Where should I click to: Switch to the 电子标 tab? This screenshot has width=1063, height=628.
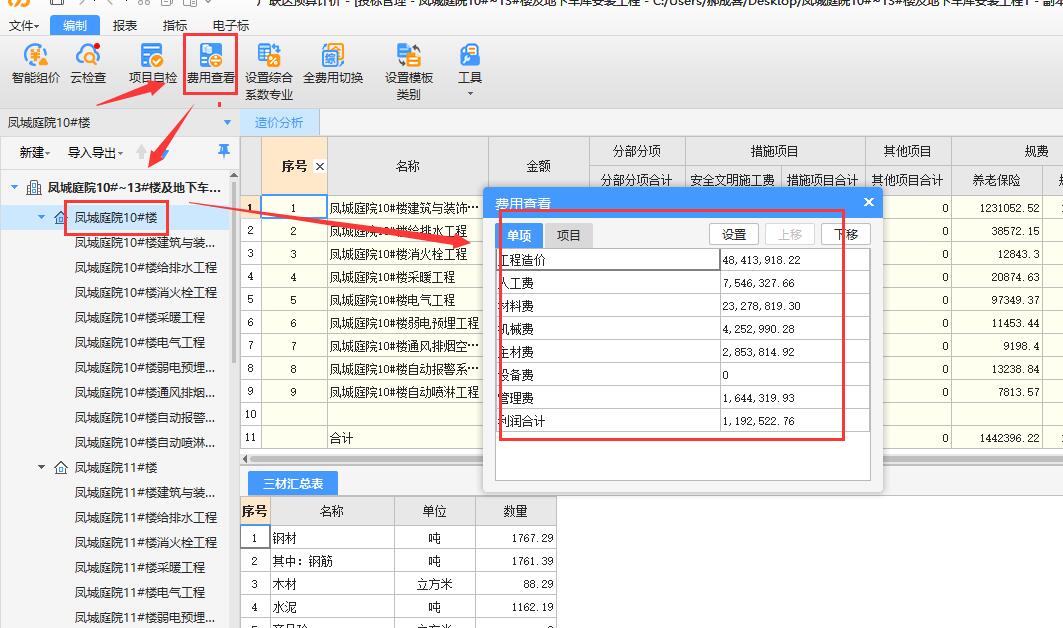[x=230, y=26]
